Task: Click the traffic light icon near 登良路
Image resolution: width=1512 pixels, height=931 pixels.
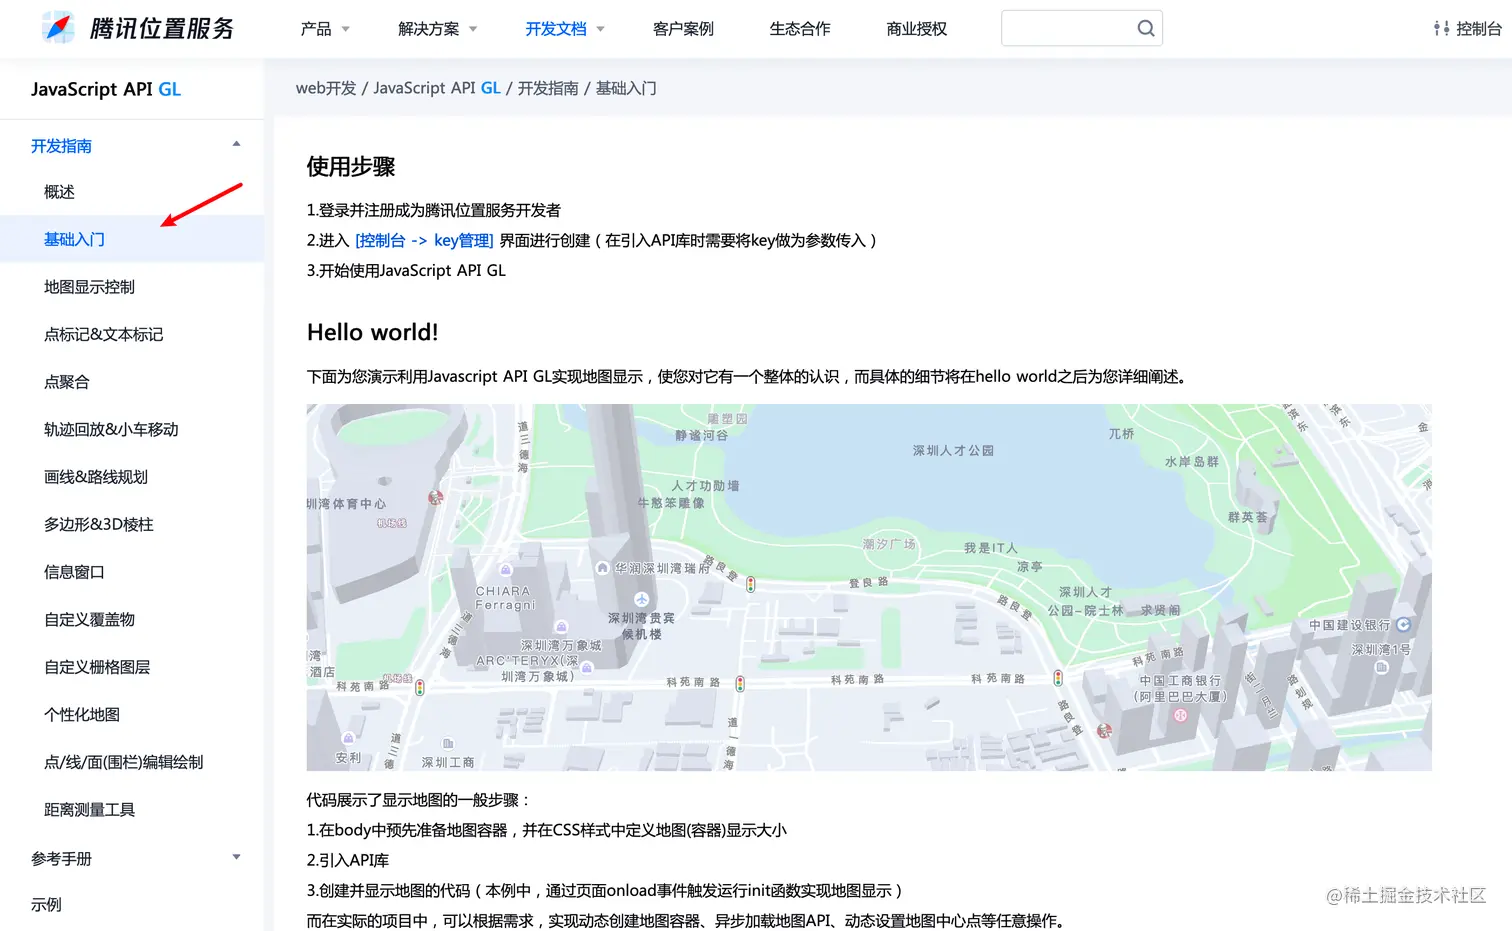Action: pos(750,584)
